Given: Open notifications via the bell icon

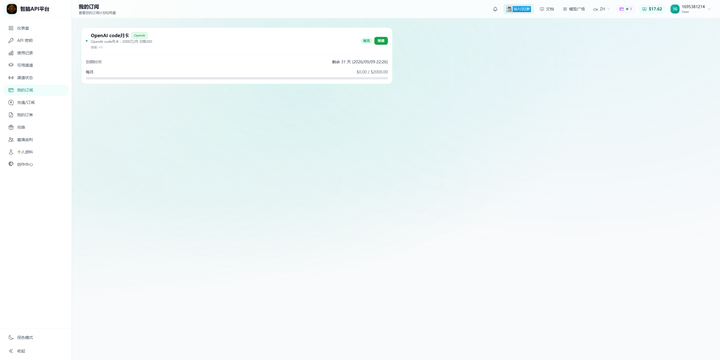Looking at the screenshot, I should (495, 9).
